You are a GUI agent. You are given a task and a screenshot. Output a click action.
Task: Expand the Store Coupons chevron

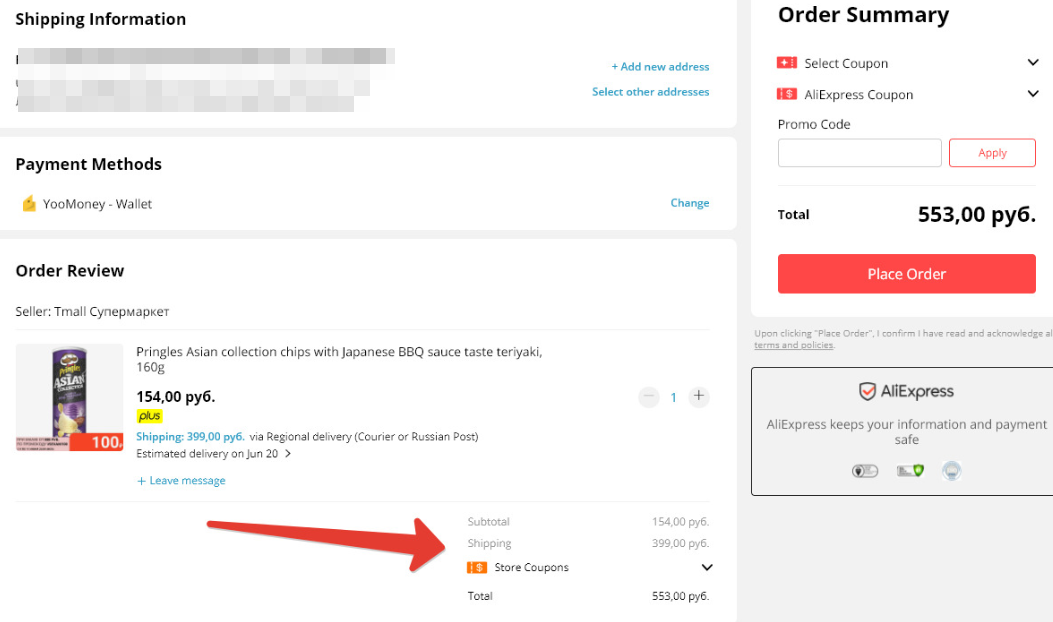[706, 568]
